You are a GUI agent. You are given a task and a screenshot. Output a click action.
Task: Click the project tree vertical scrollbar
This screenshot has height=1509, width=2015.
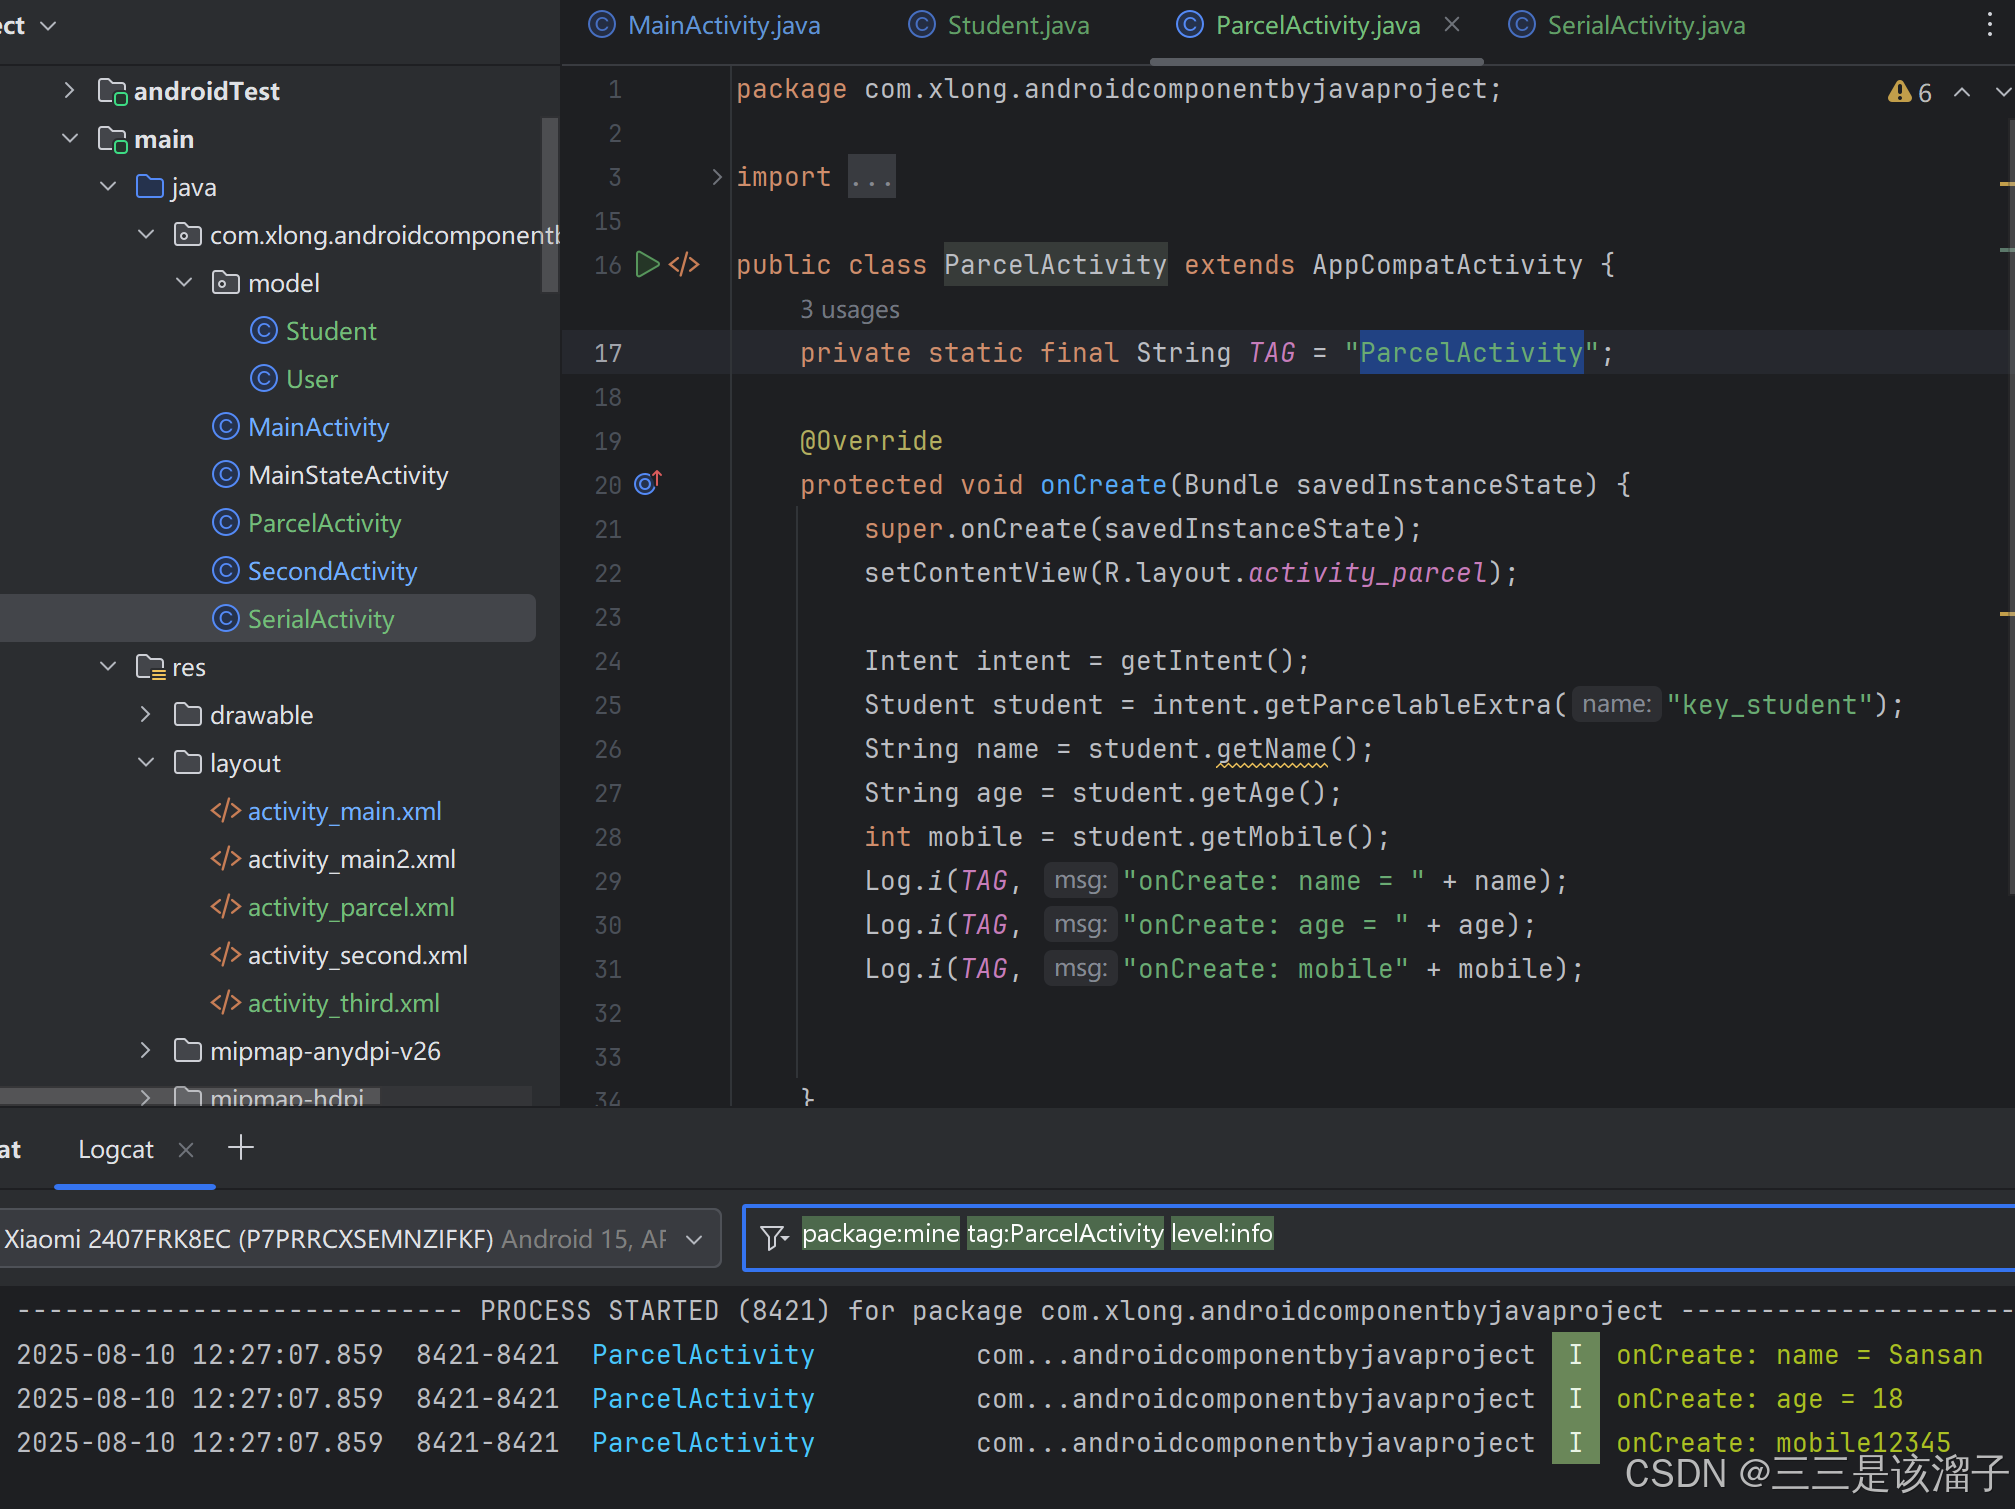click(x=549, y=205)
